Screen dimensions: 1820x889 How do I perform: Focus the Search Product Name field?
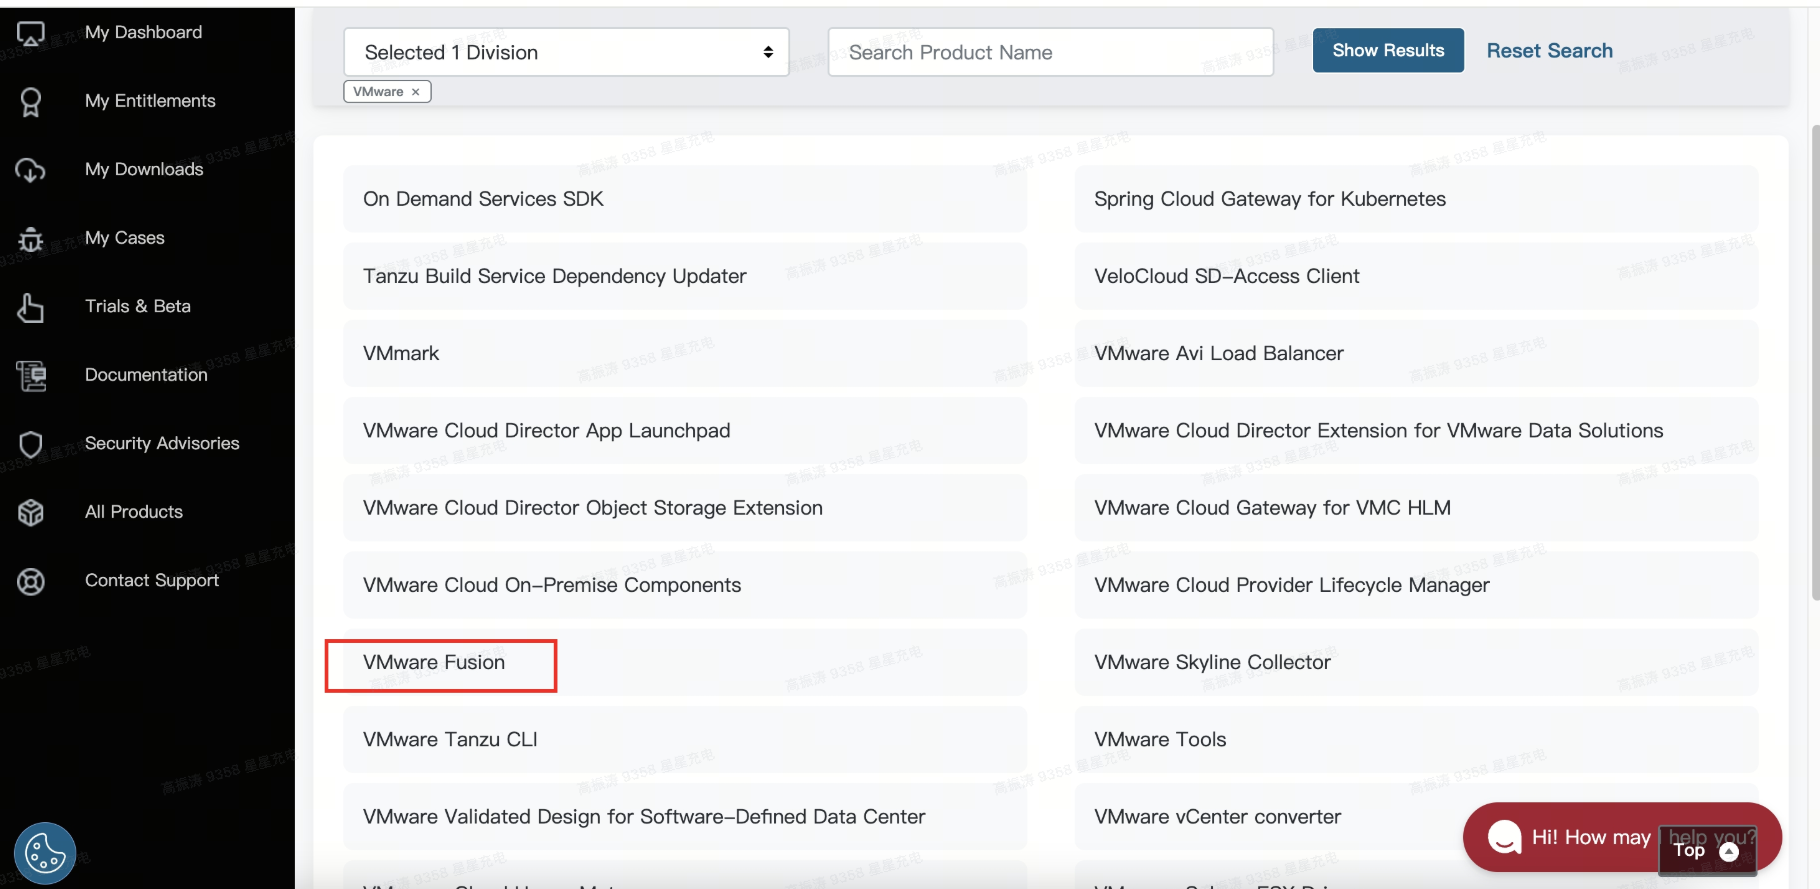[1050, 52]
